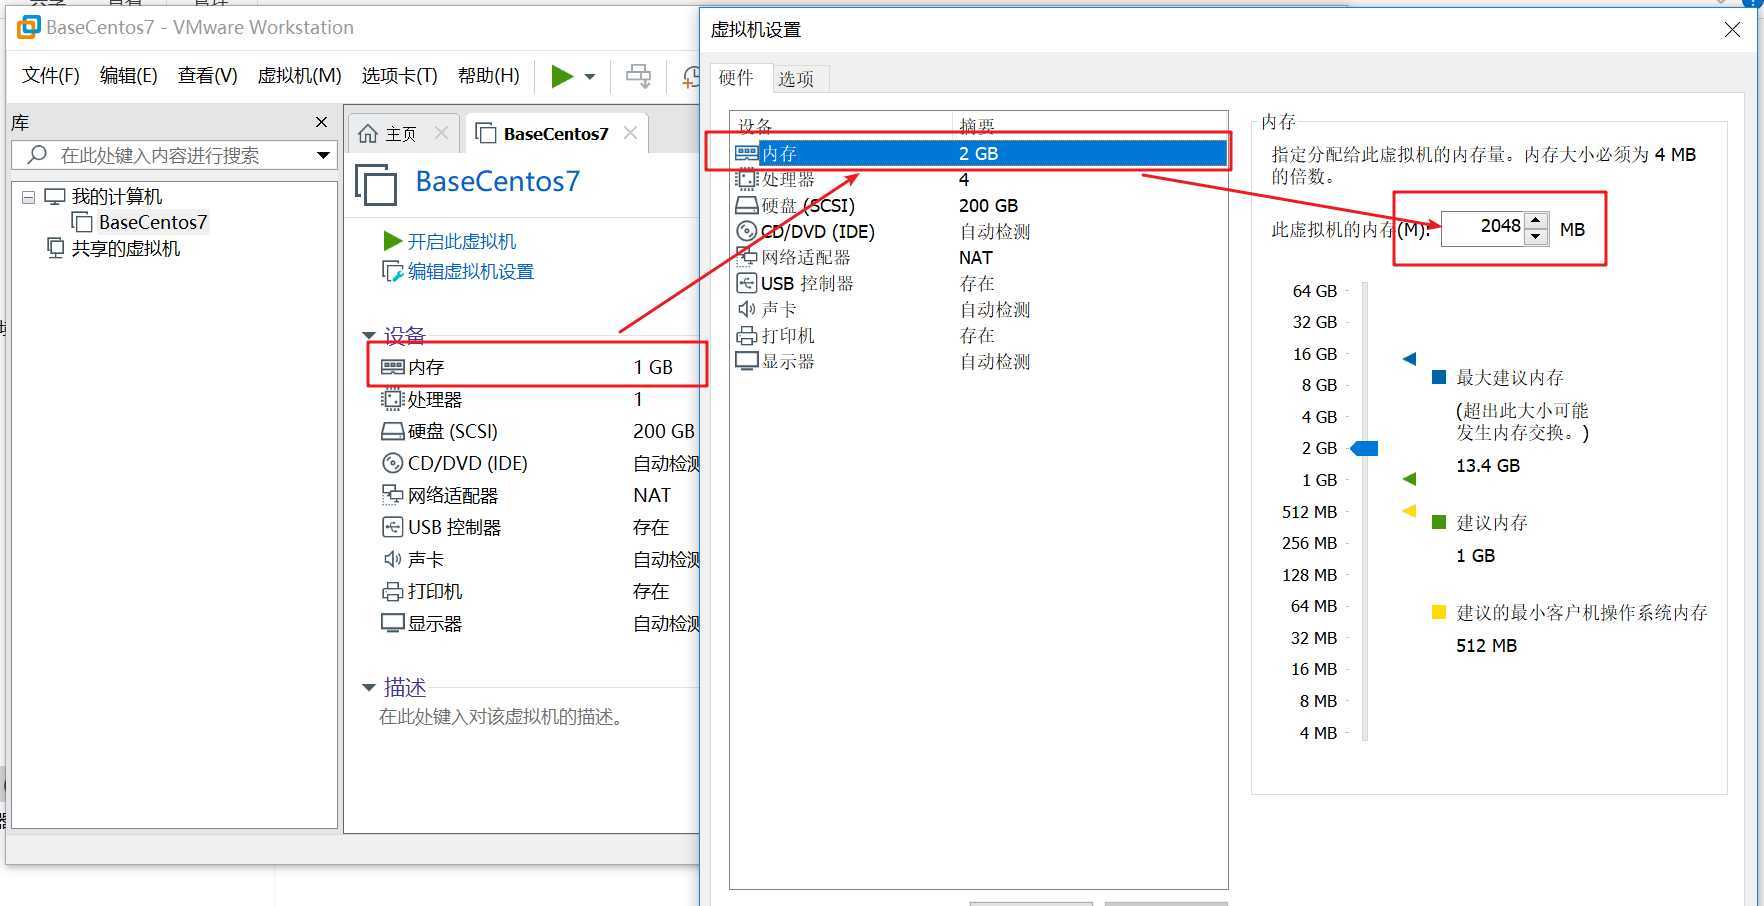Click the 512 MB mark on memory scale
The image size is (1764, 906).
[x=1309, y=511]
